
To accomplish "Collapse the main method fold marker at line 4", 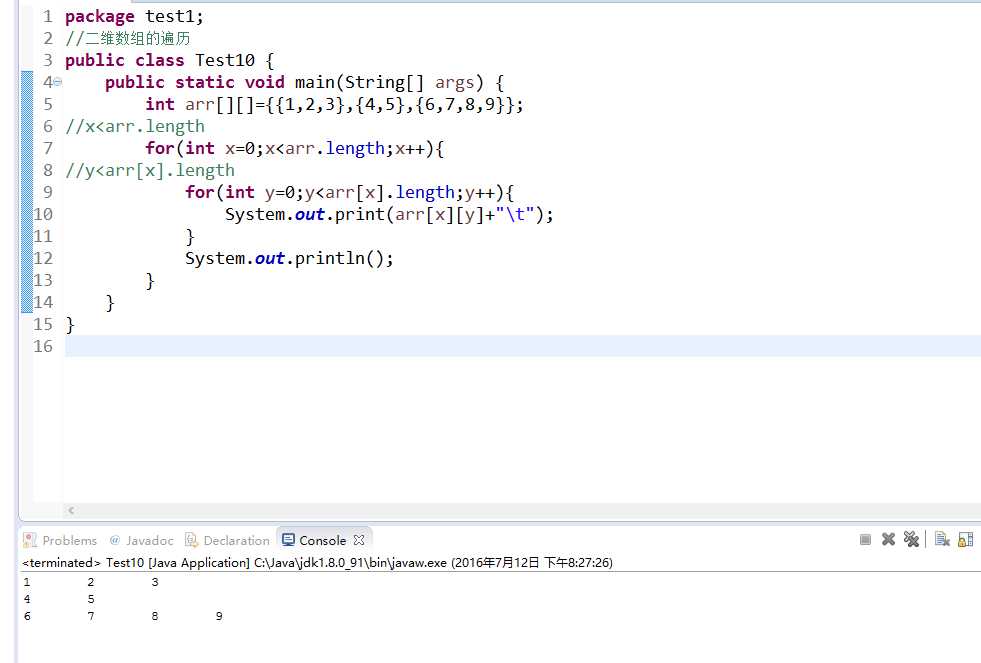I will pos(58,82).
